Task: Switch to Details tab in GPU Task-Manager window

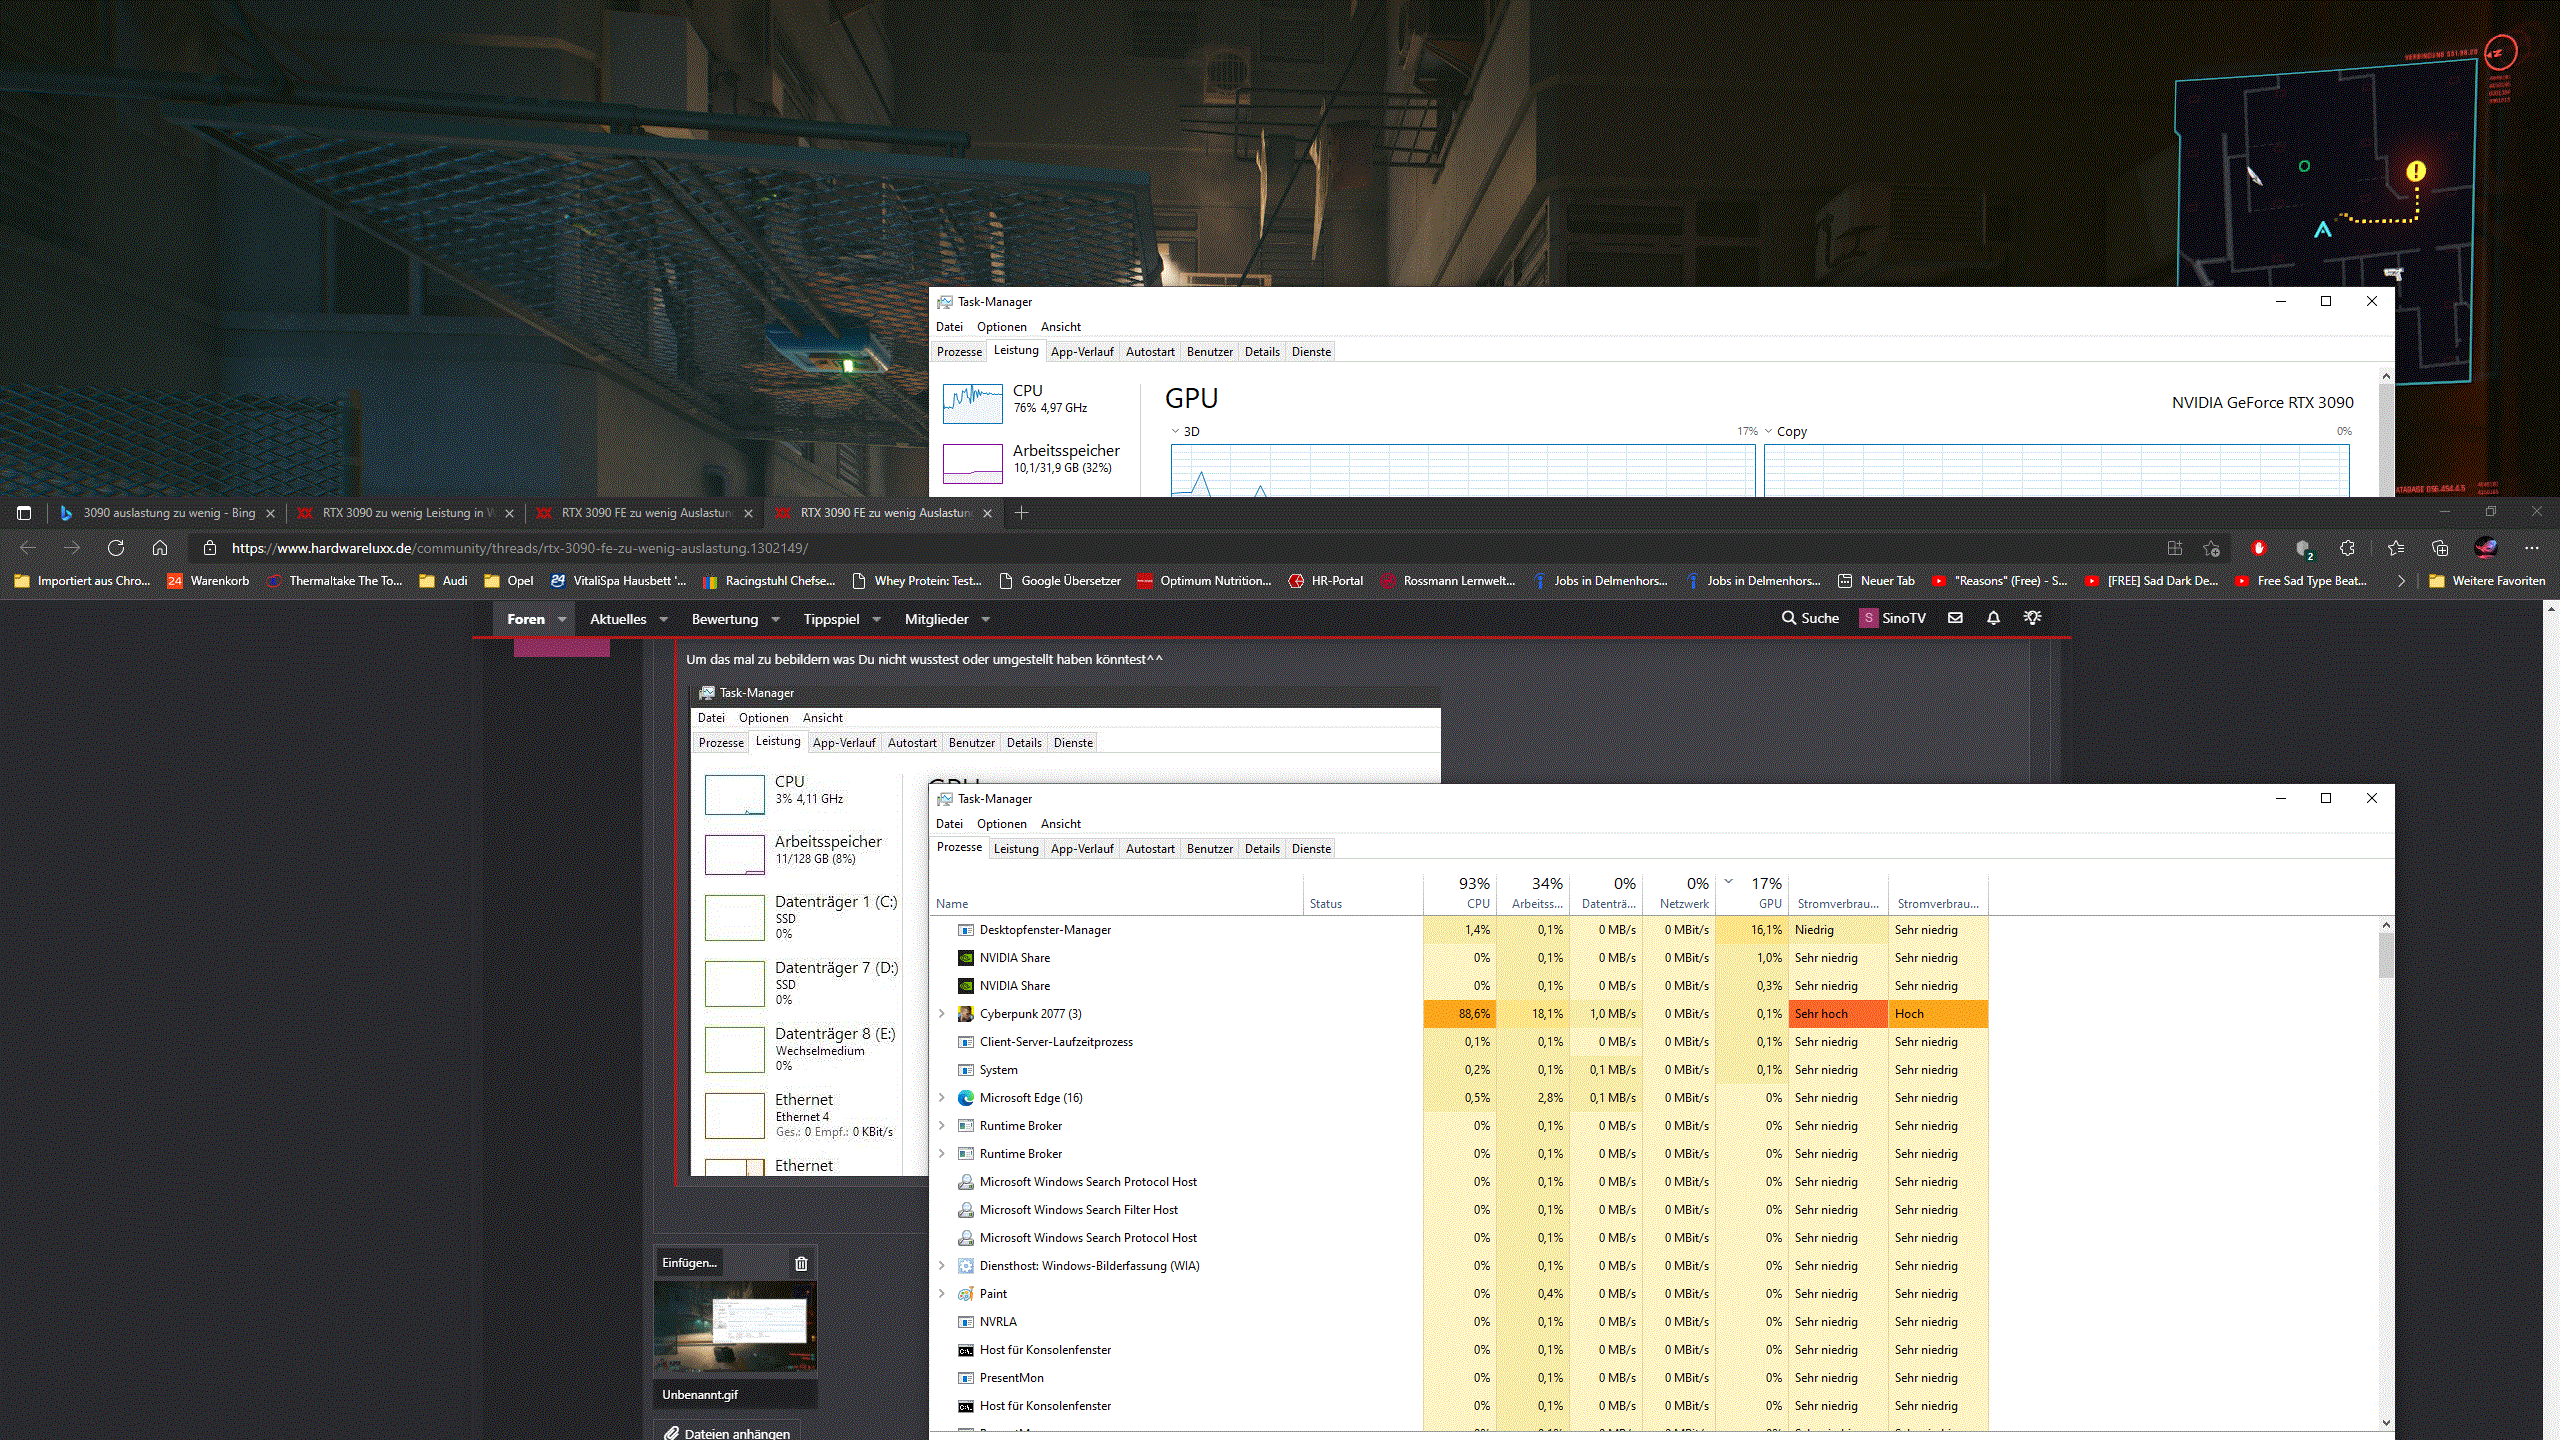Action: tap(1262, 352)
